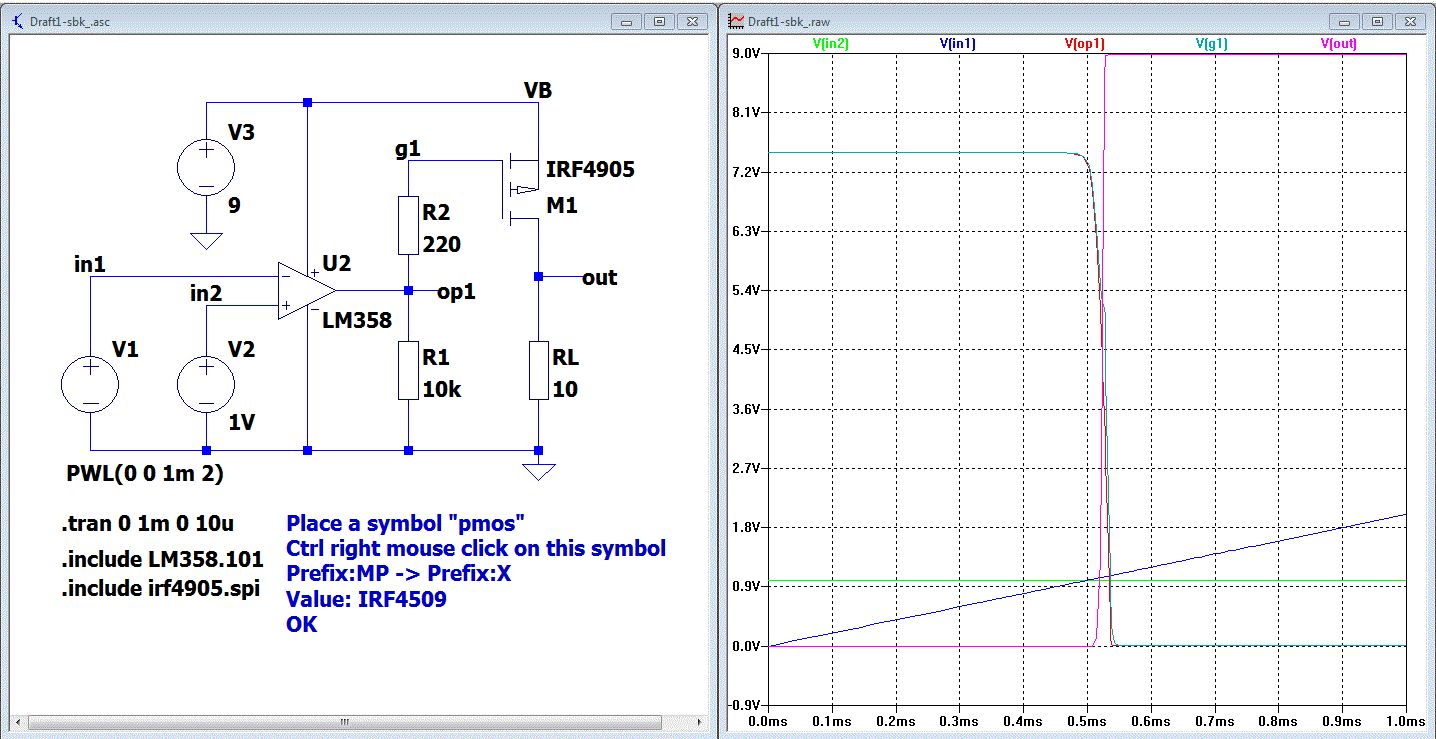Click the schematic scrollbar's left arrow

pos(21,722)
